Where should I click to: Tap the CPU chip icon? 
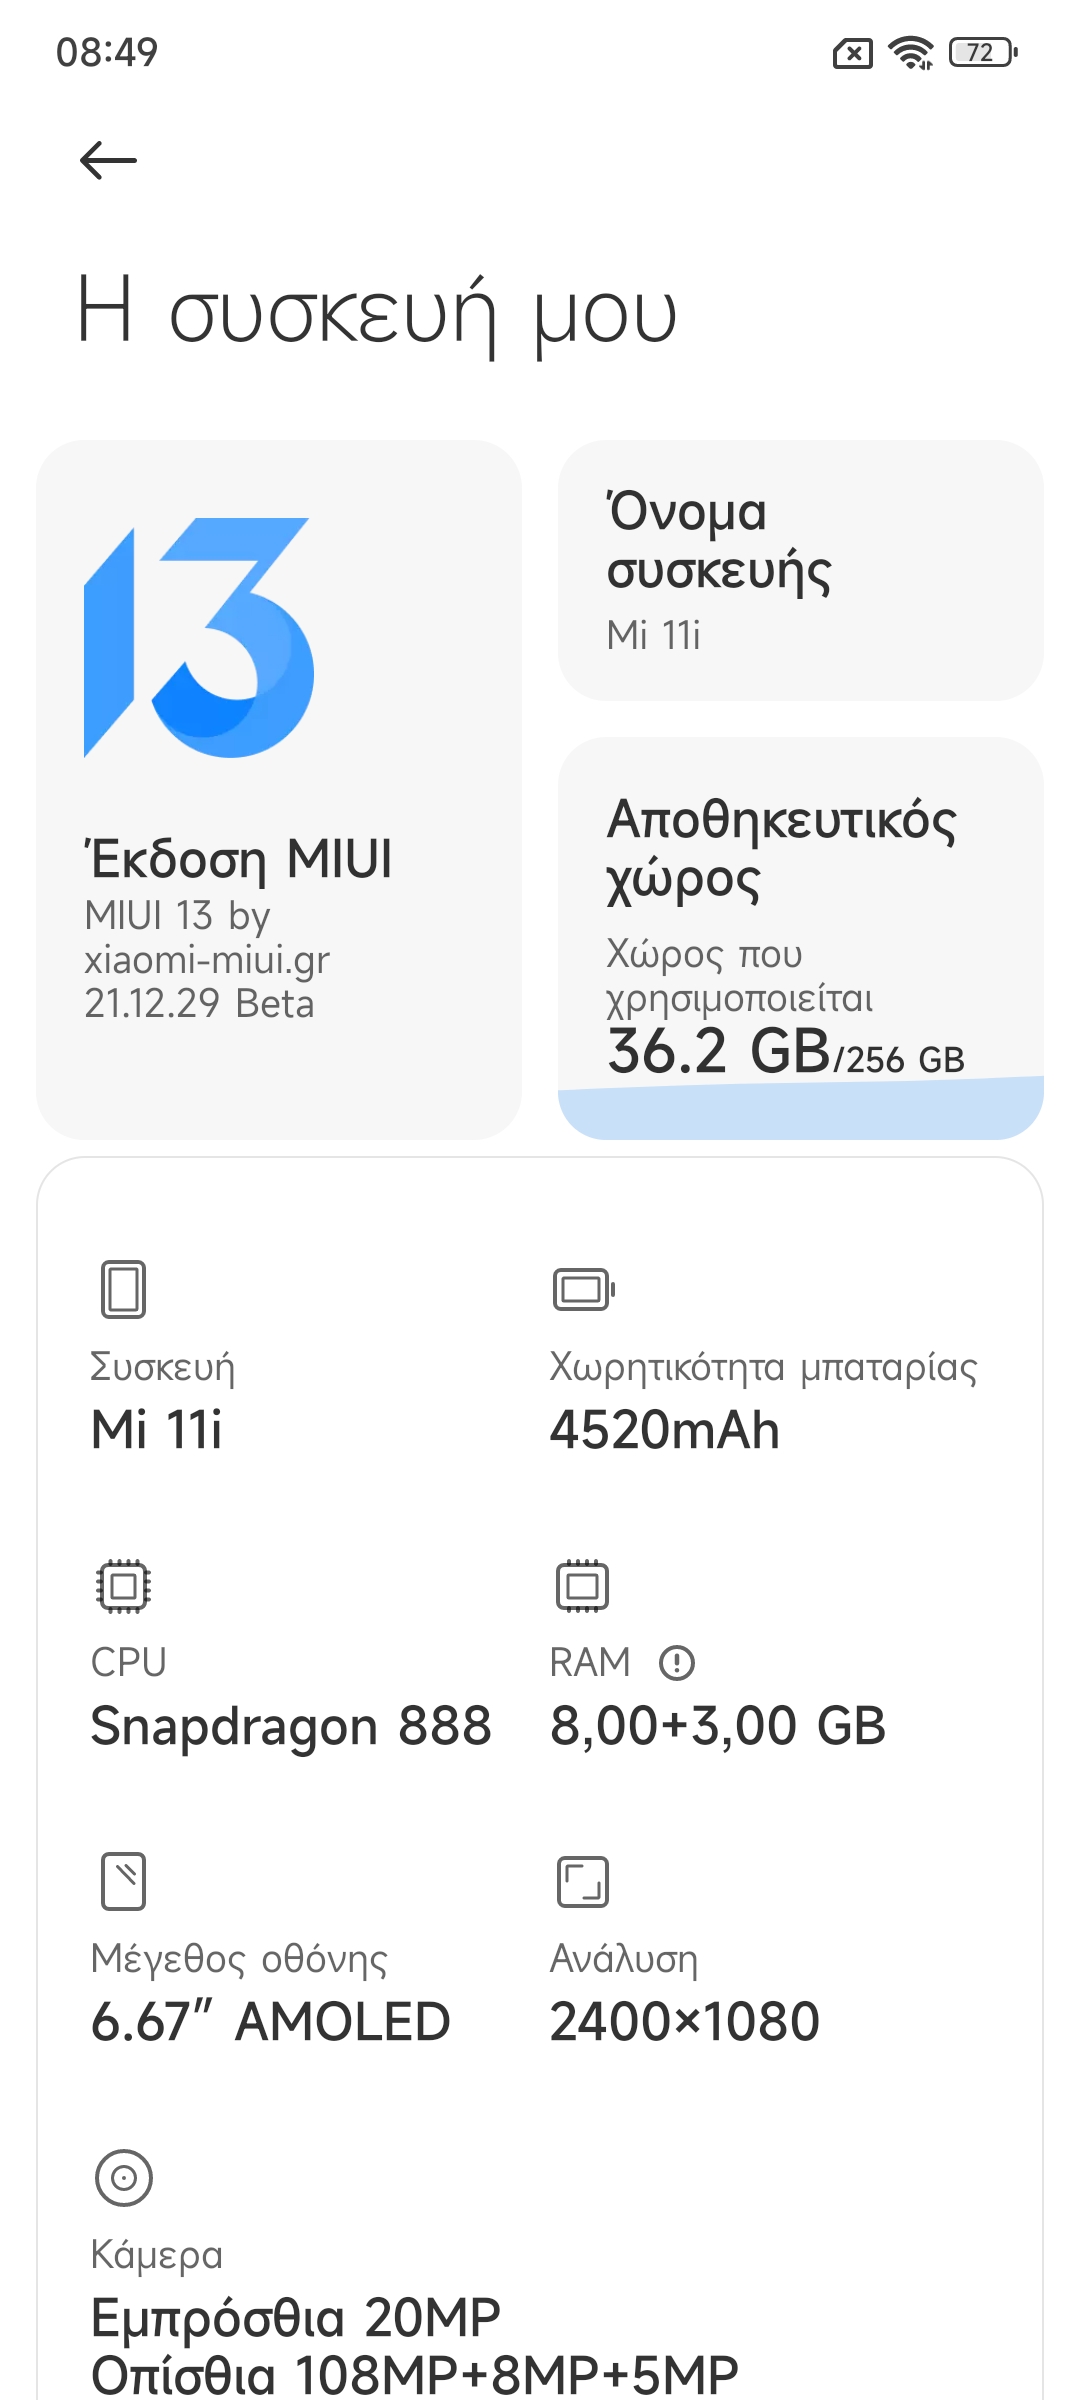[x=124, y=1586]
